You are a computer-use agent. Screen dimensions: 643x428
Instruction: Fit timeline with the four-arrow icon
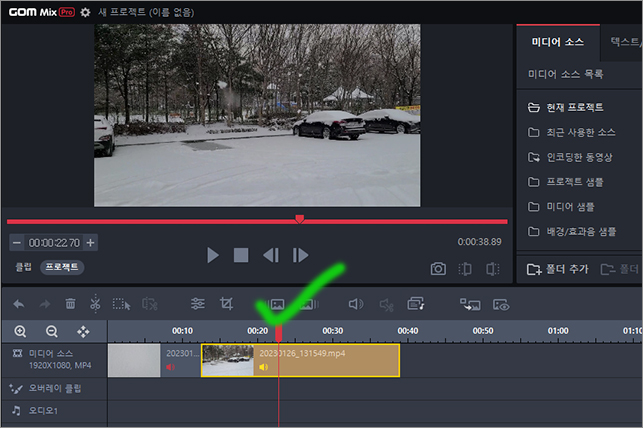83,331
